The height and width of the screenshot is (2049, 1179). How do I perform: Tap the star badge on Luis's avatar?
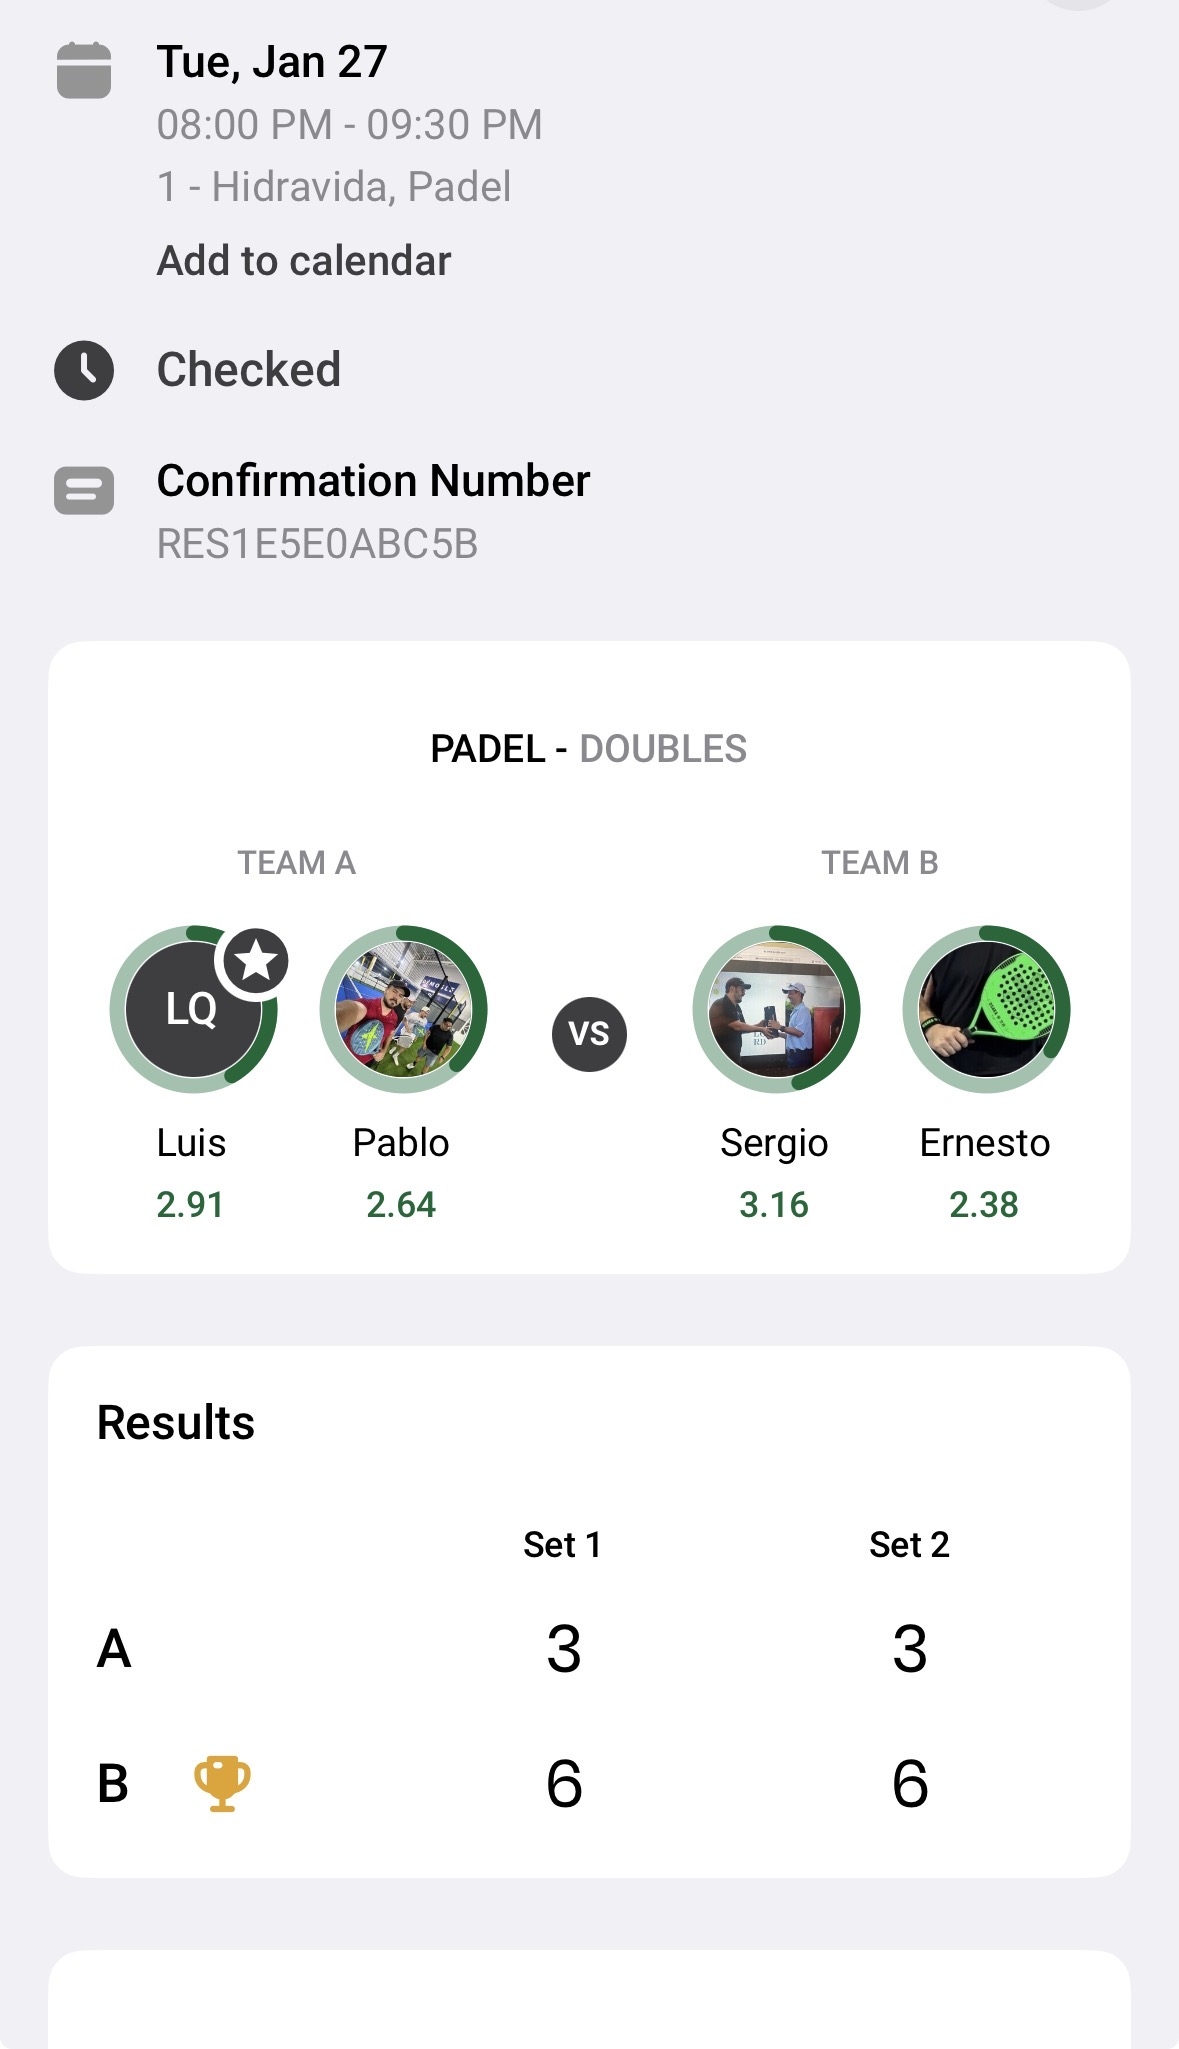click(x=256, y=961)
